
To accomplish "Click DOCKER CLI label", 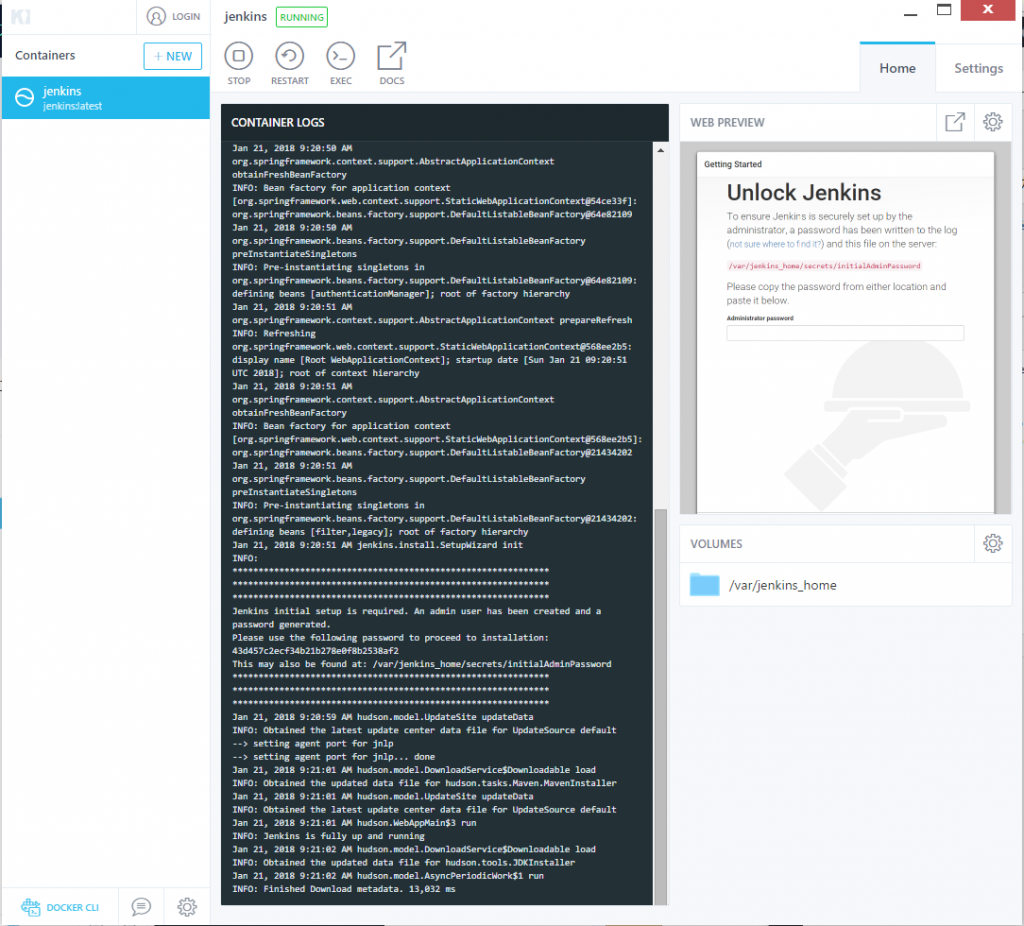I will point(72,907).
